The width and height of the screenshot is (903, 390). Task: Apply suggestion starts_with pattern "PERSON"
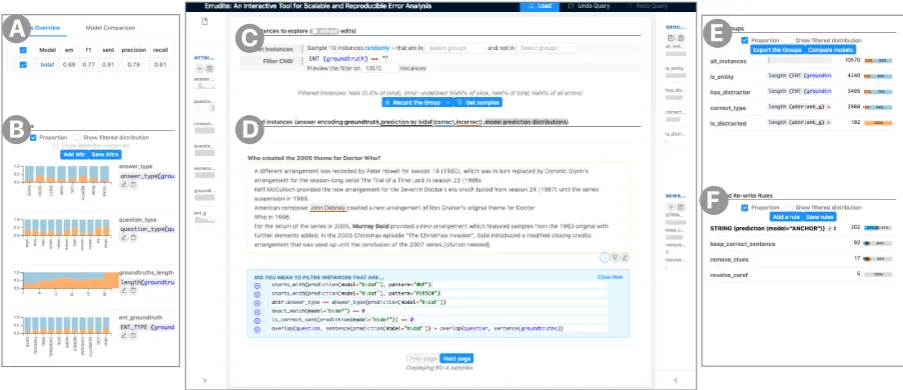(257, 294)
